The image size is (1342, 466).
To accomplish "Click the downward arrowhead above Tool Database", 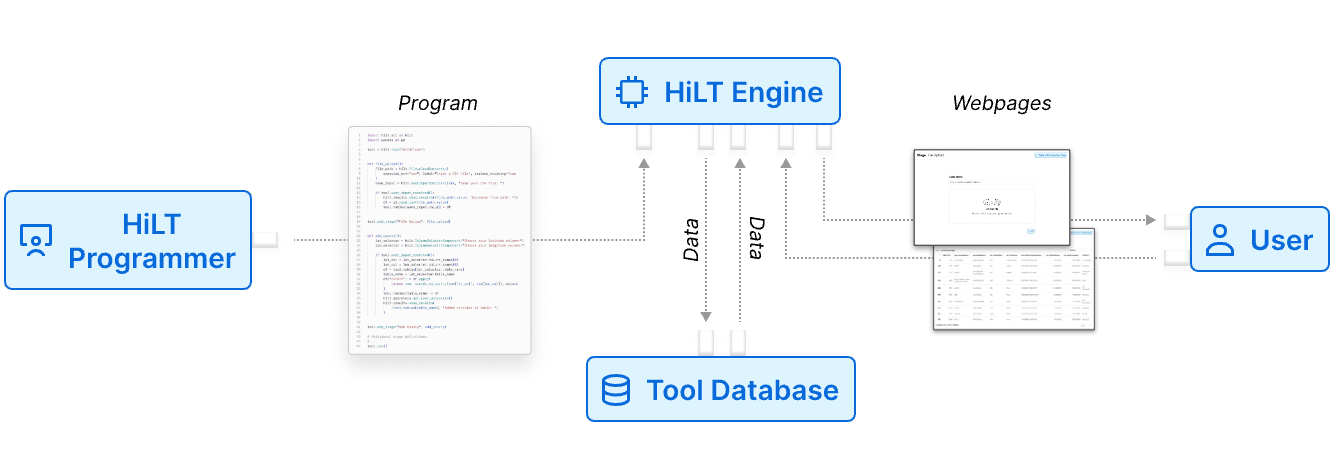I will pos(706,315).
